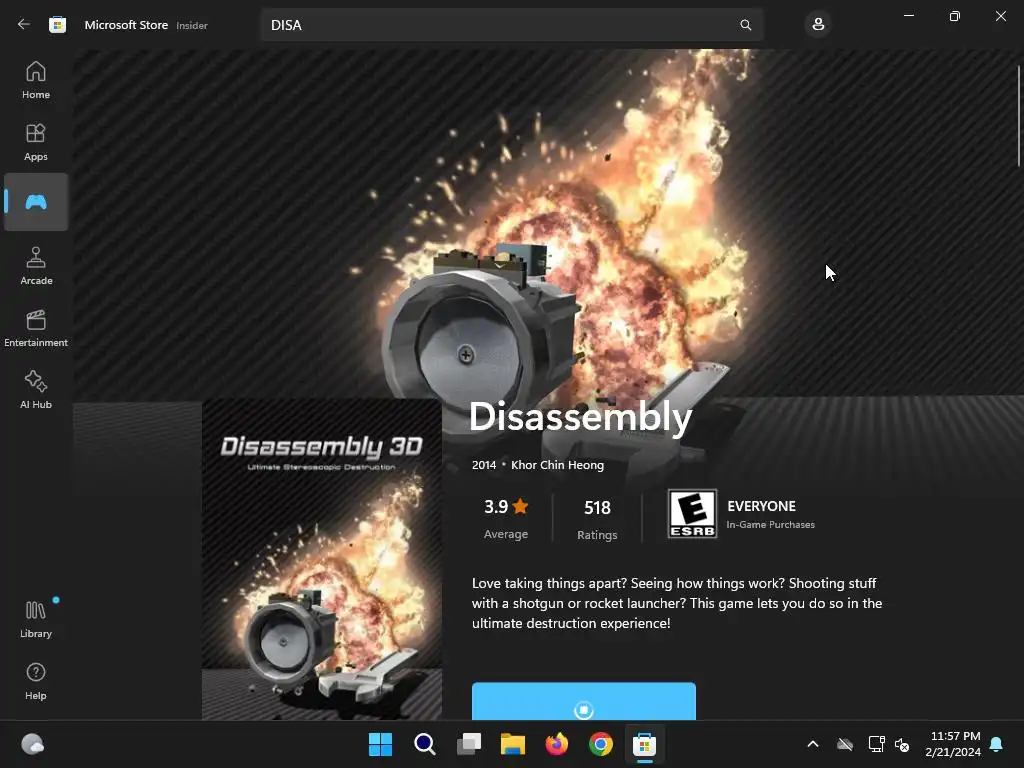Open Library in sidebar
1024x768 pixels.
pos(36,620)
